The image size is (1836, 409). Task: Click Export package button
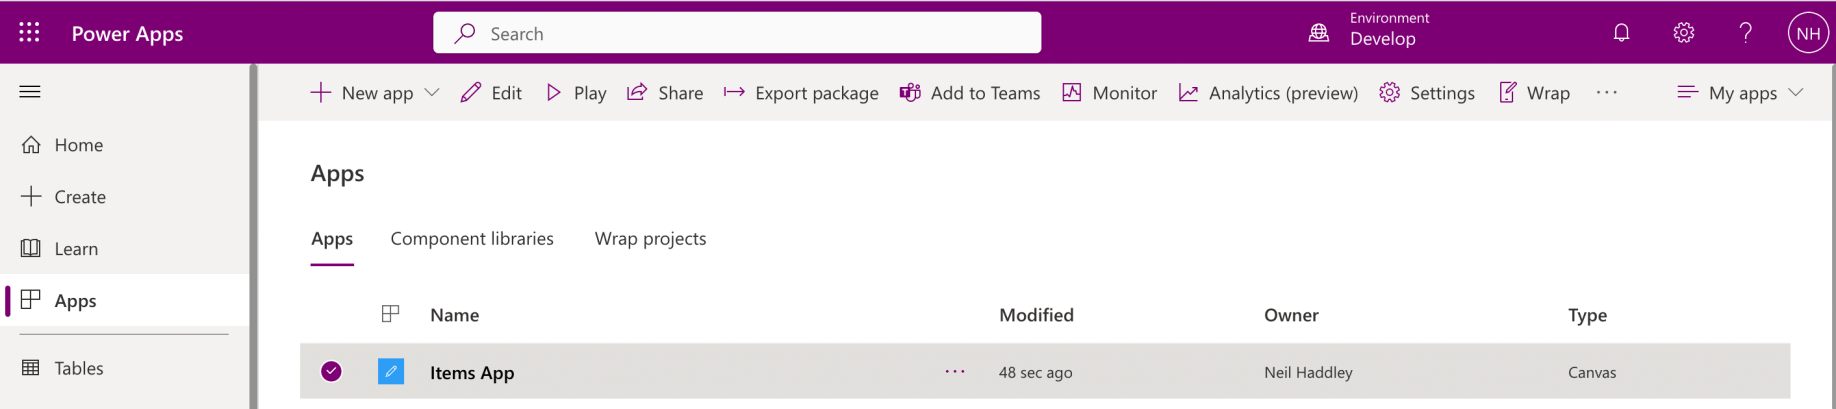[x=801, y=93]
